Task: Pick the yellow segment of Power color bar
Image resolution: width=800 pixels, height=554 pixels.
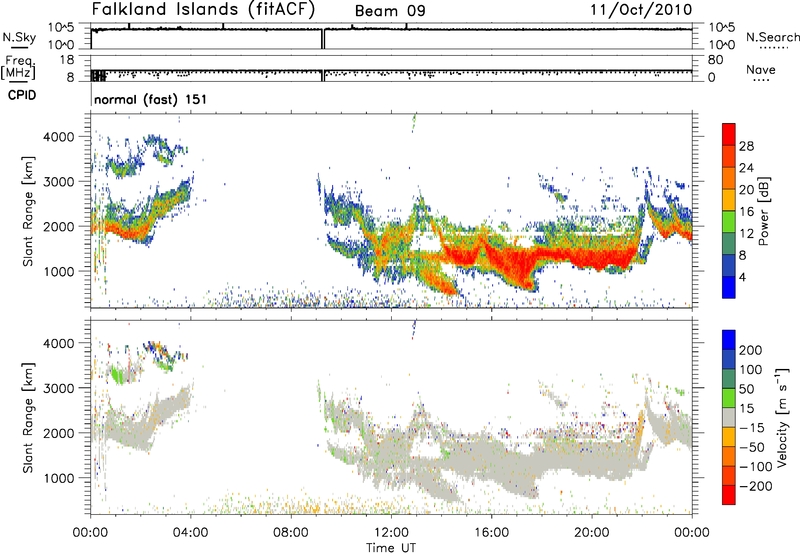Action: pos(729,200)
